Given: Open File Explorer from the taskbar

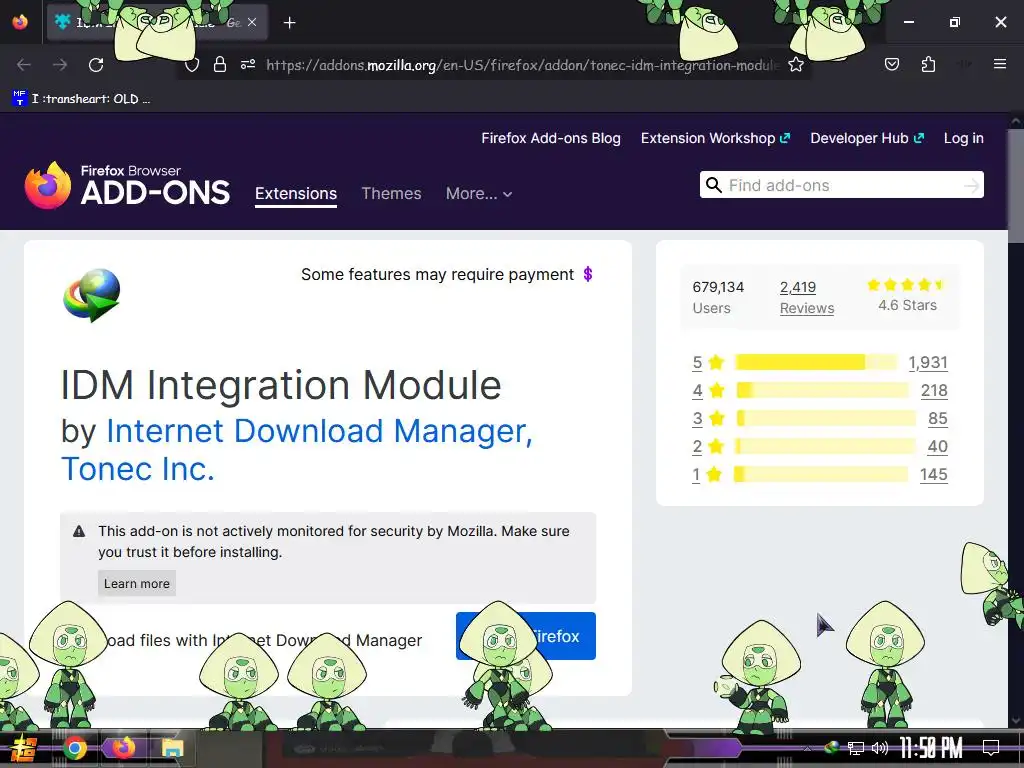Looking at the screenshot, I should [172, 748].
